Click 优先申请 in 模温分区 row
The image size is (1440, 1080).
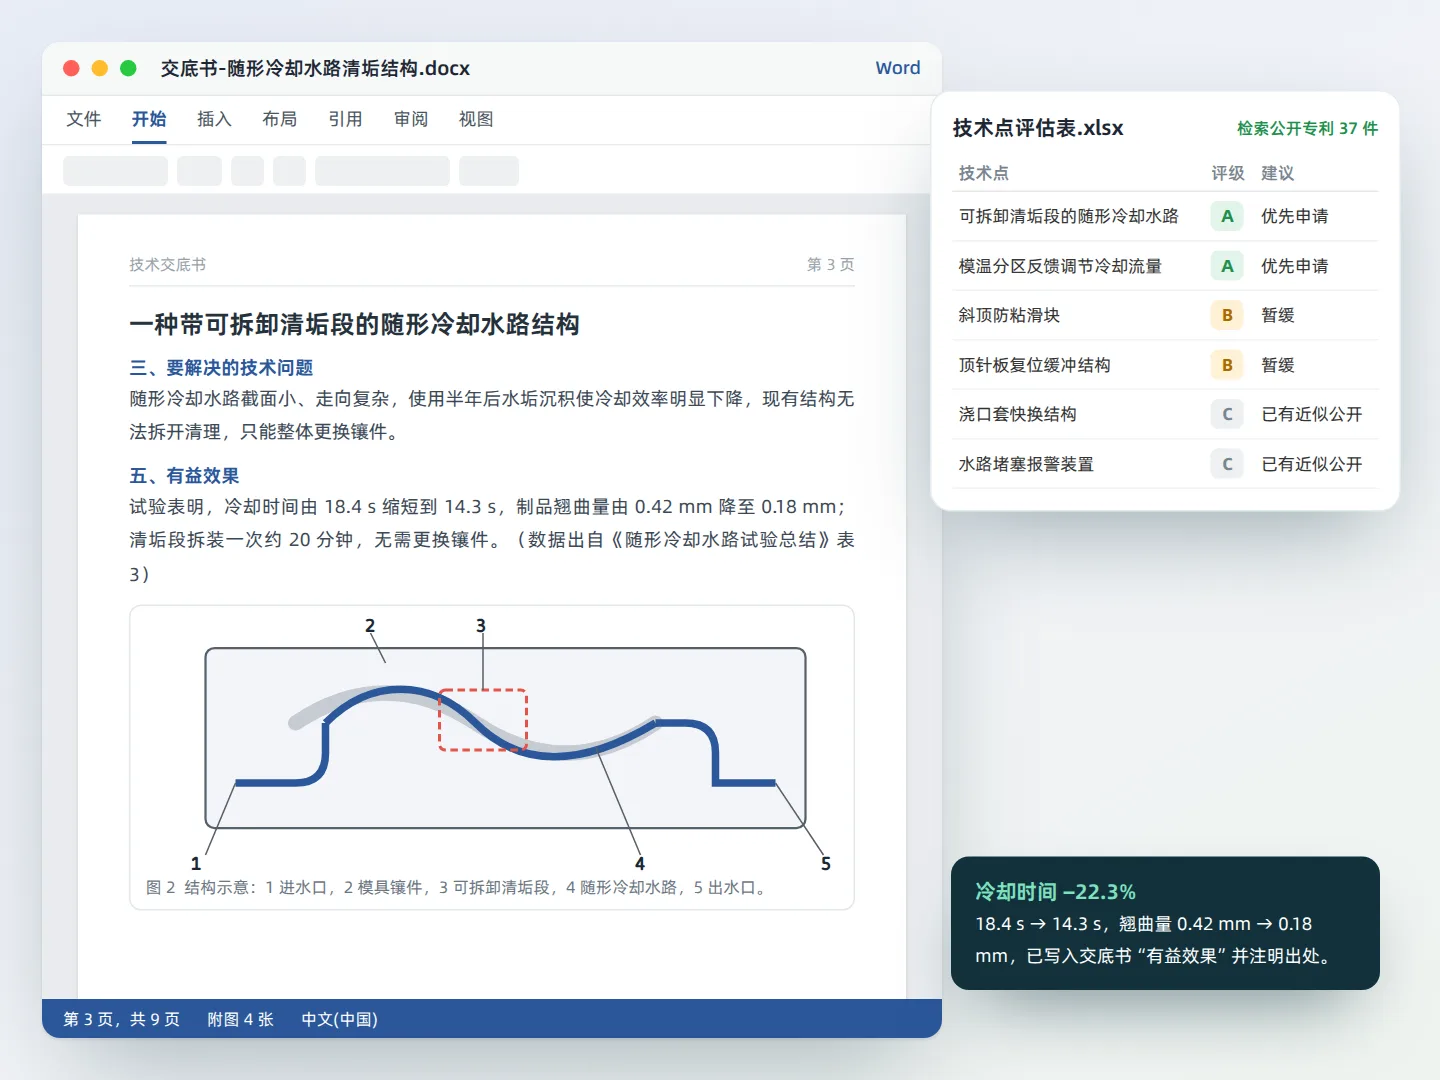coord(1295,266)
